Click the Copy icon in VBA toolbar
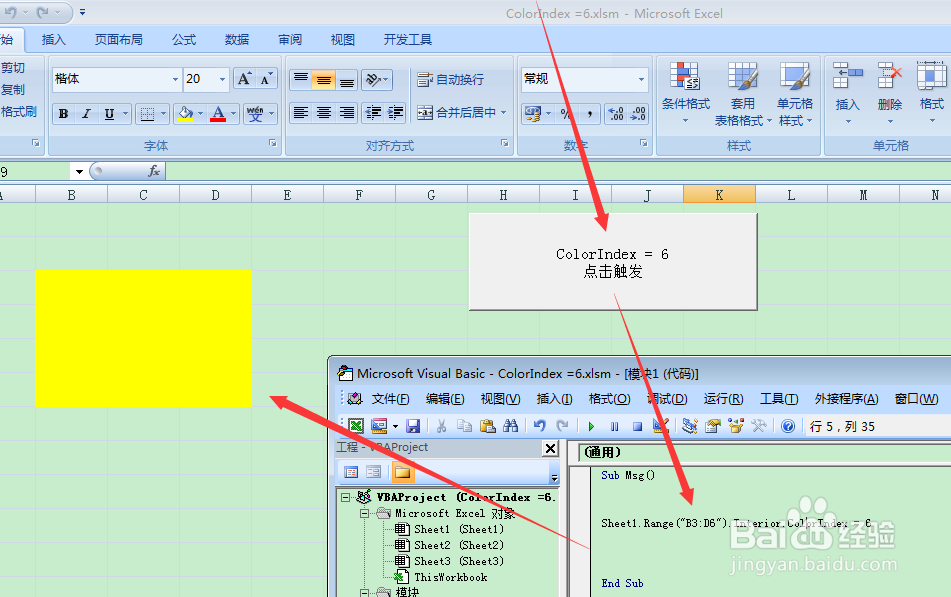The width and height of the screenshot is (951, 597). click(x=465, y=426)
